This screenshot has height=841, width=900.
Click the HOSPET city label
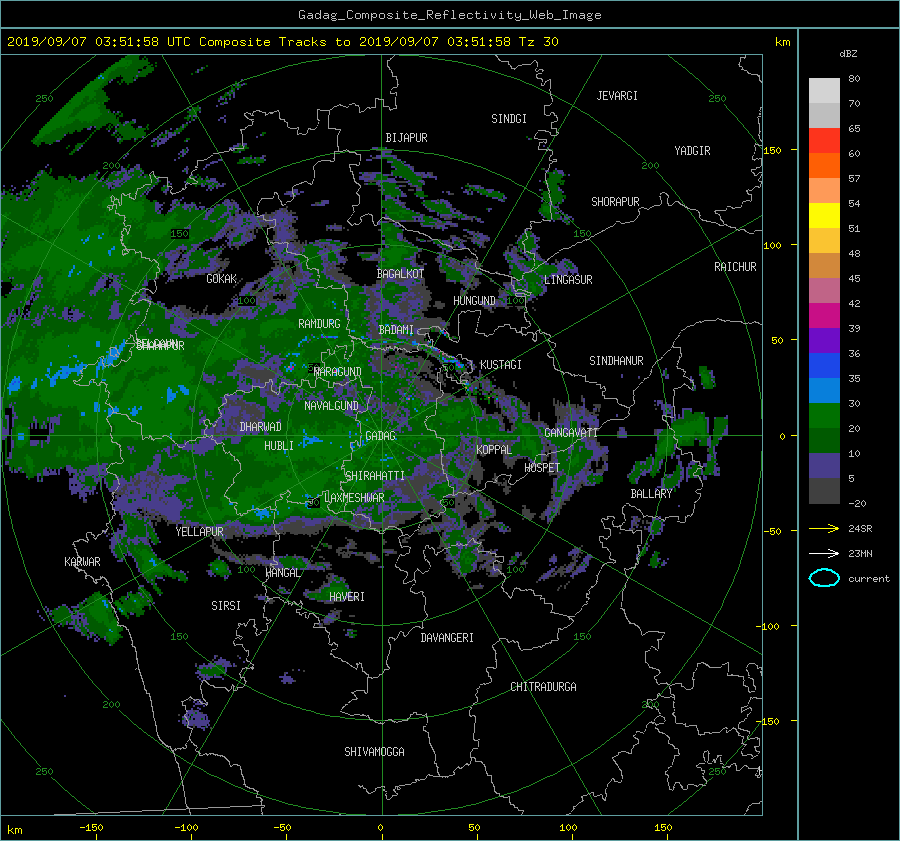click(x=542, y=468)
